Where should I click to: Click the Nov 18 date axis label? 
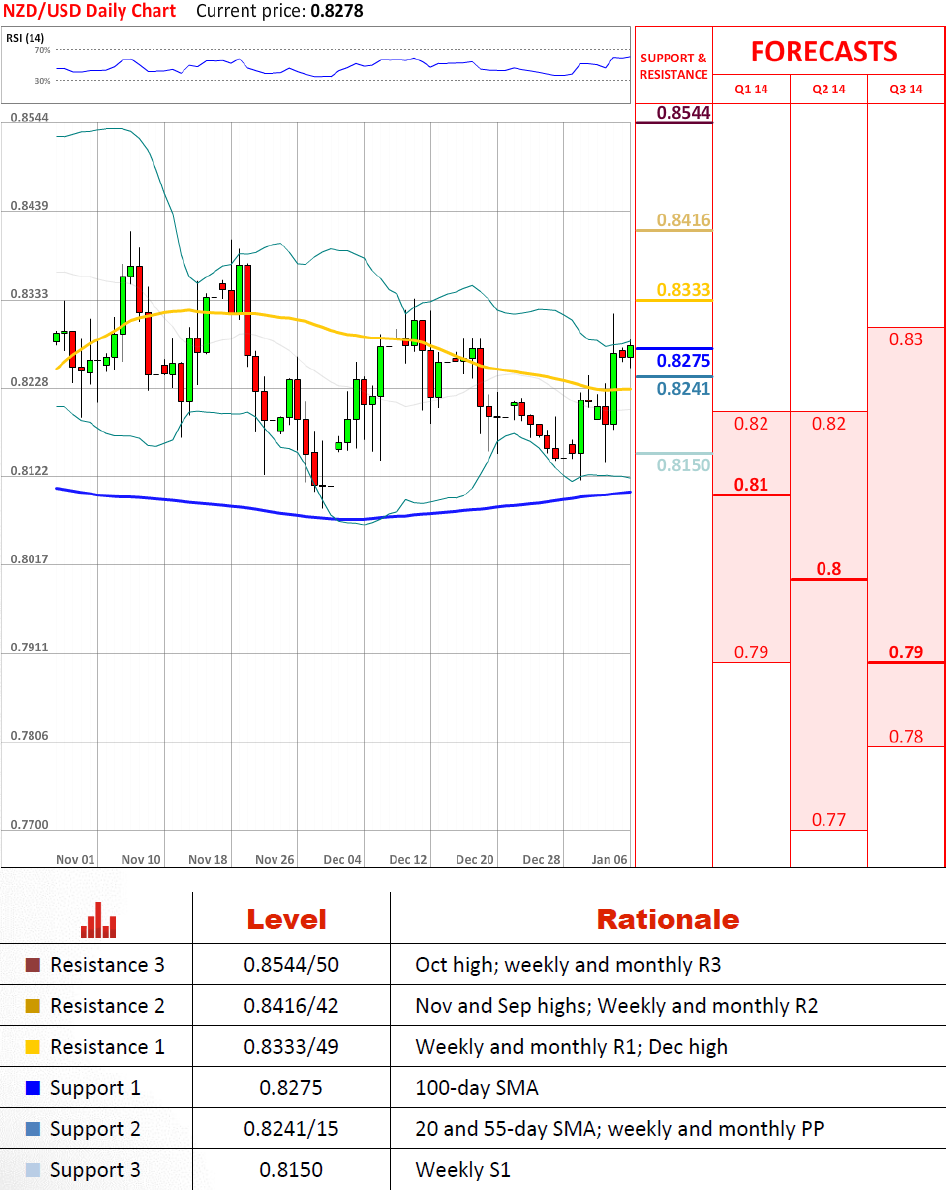tap(208, 859)
